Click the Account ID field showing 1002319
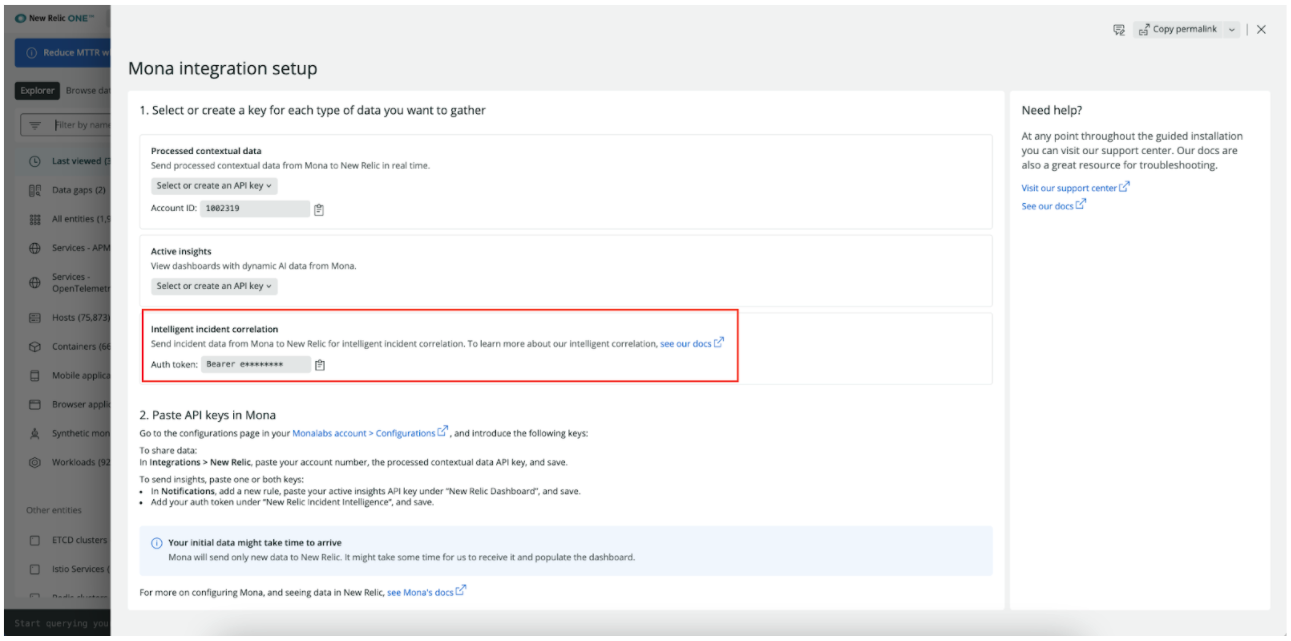The image size is (1291, 641). 255,209
